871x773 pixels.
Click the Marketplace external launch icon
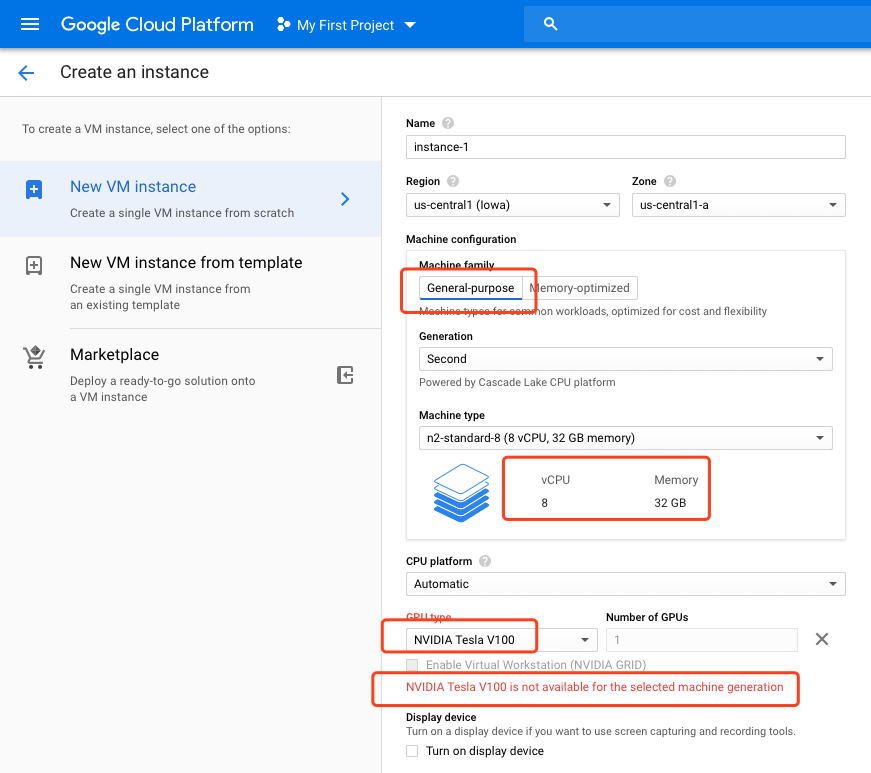tap(345, 375)
